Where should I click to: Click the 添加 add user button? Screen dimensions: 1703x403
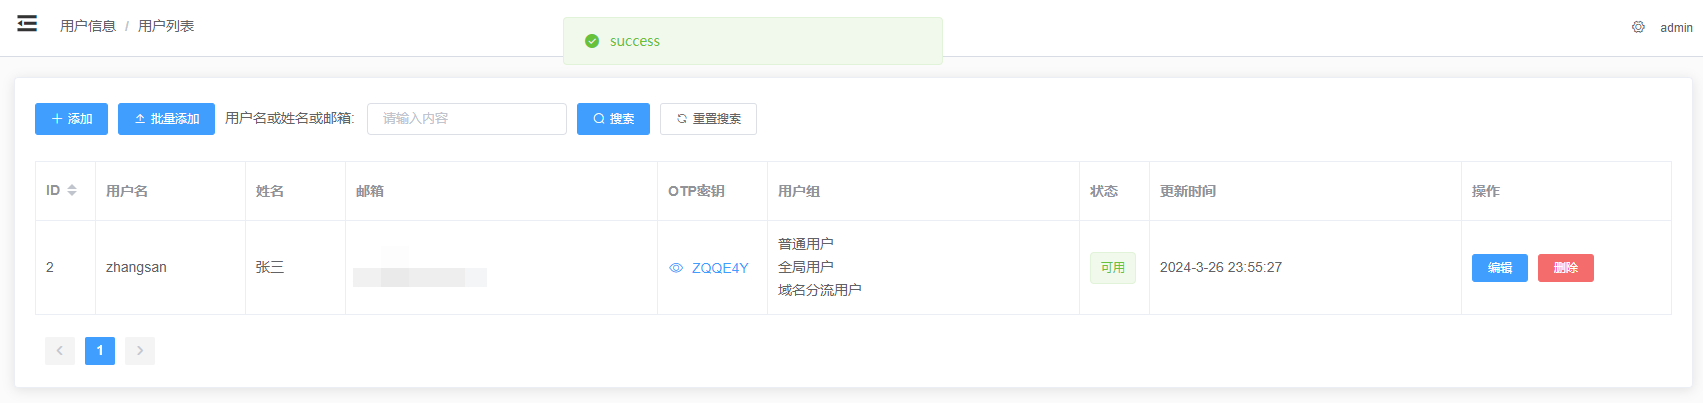[x=71, y=119]
